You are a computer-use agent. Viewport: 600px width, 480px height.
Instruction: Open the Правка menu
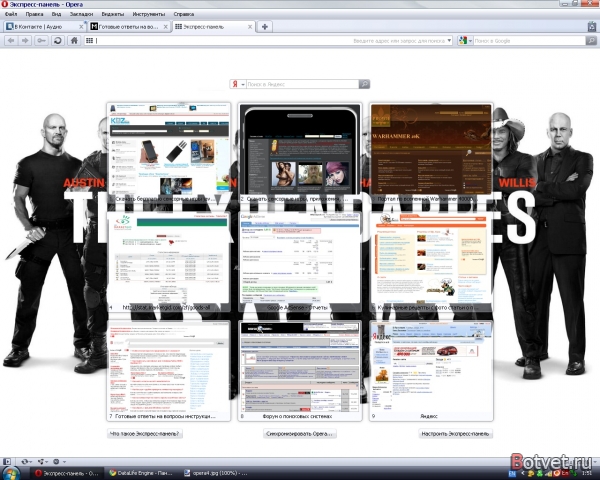(x=34, y=14)
